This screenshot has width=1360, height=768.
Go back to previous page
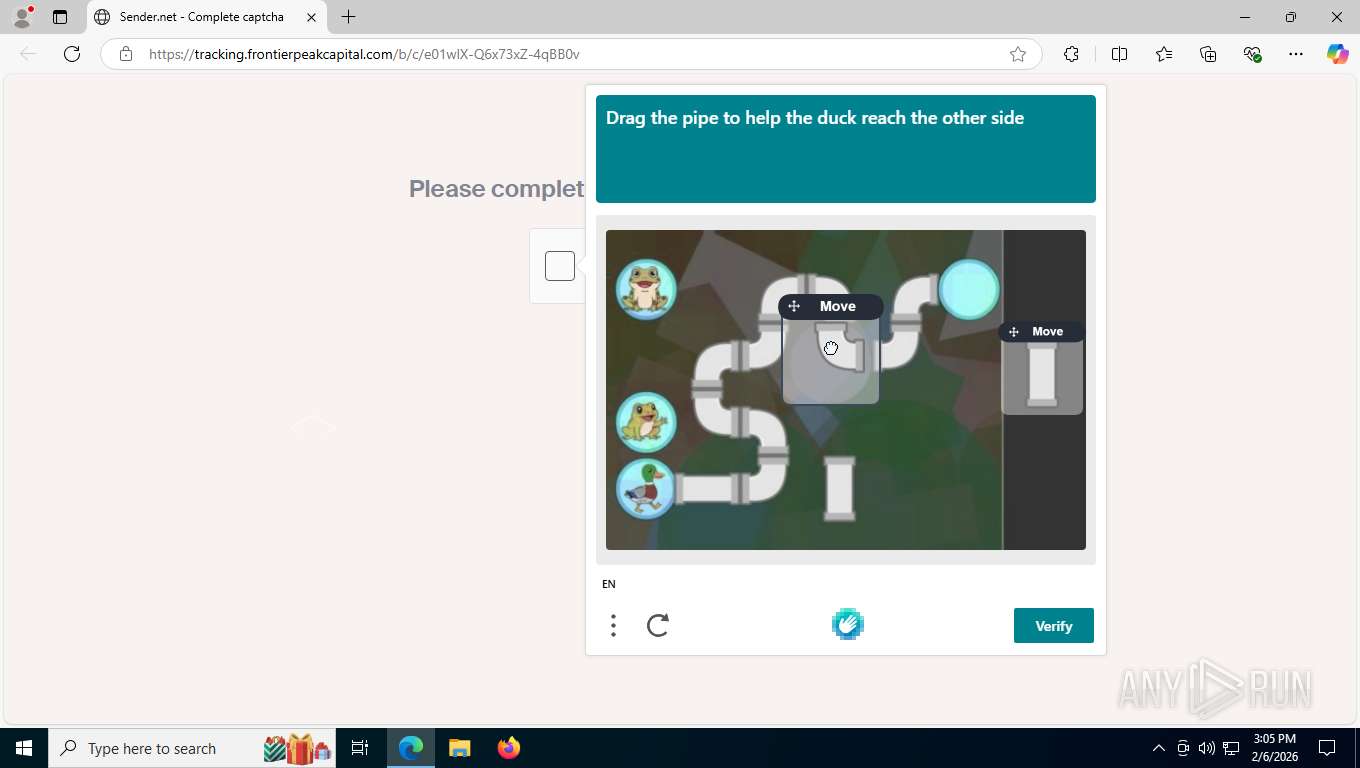point(28,54)
